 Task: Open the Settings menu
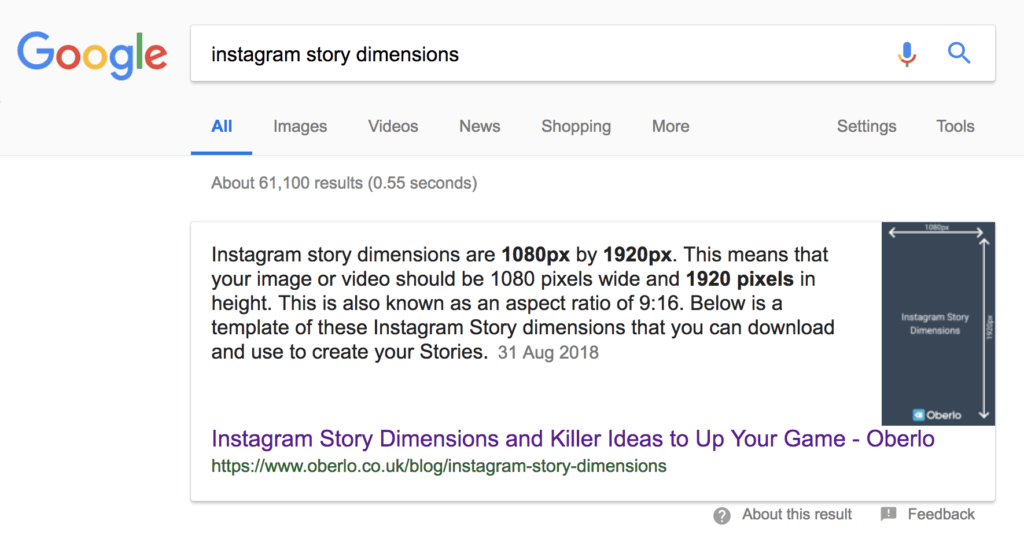(867, 127)
